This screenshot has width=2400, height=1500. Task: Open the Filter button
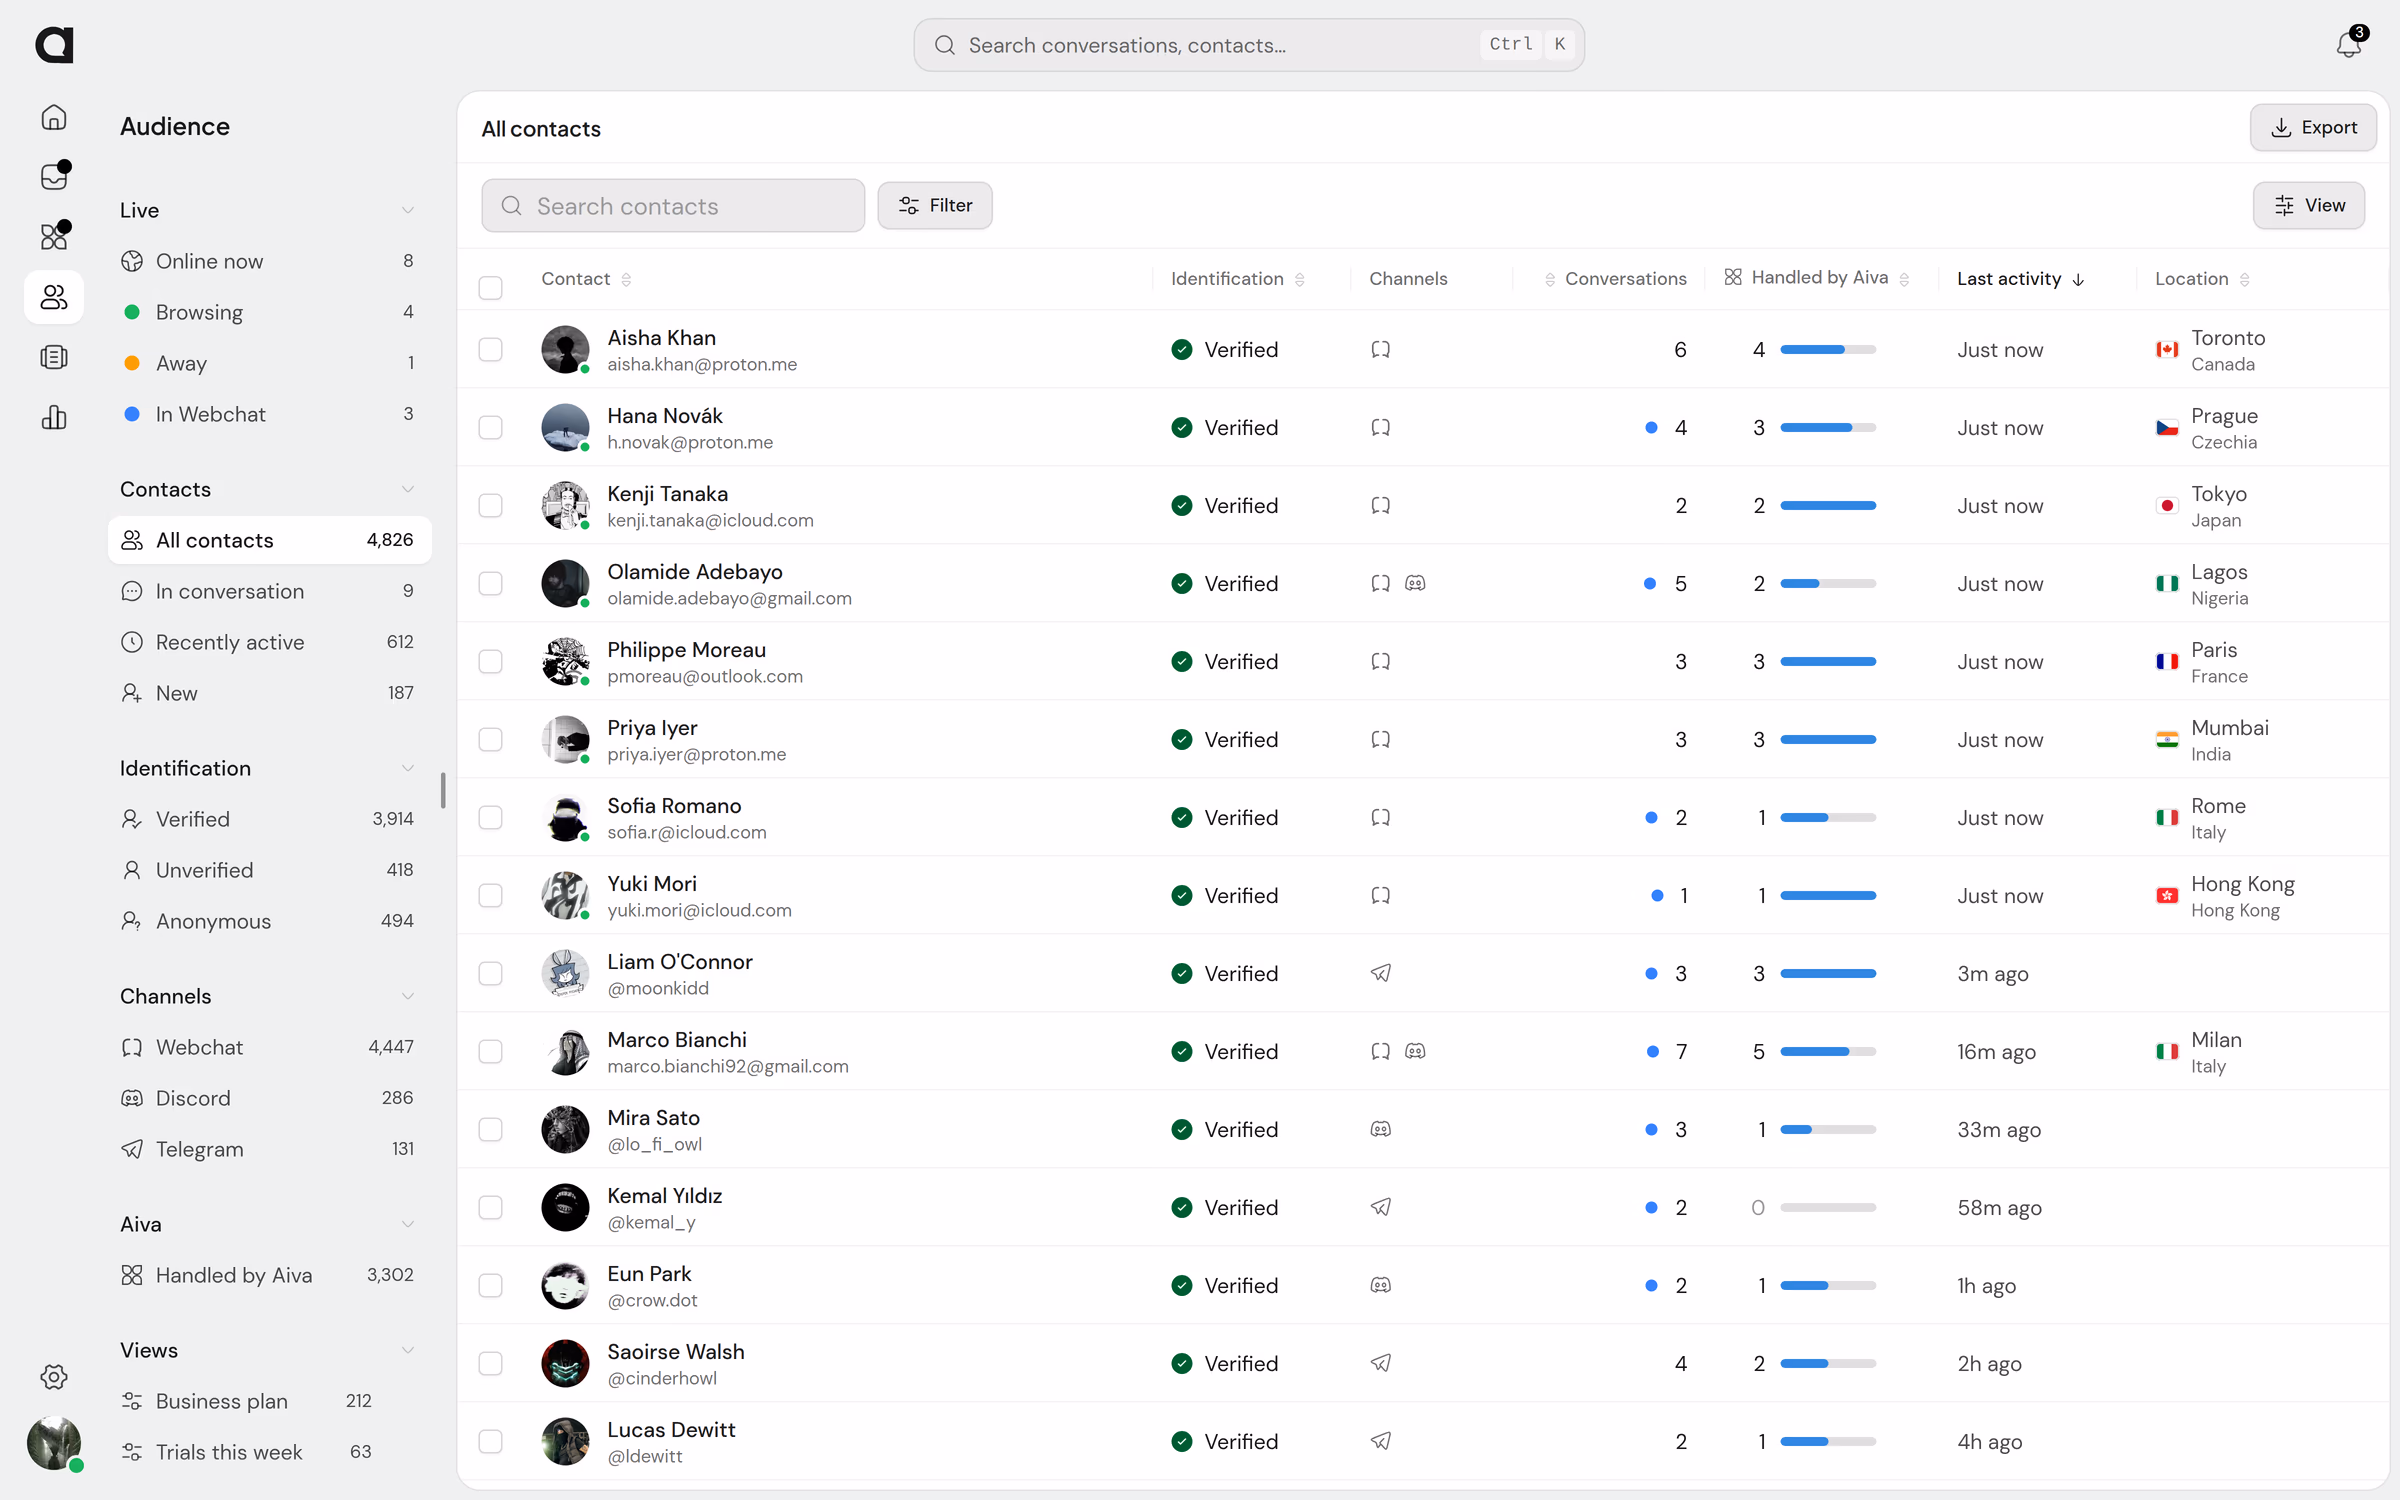click(935, 205)
